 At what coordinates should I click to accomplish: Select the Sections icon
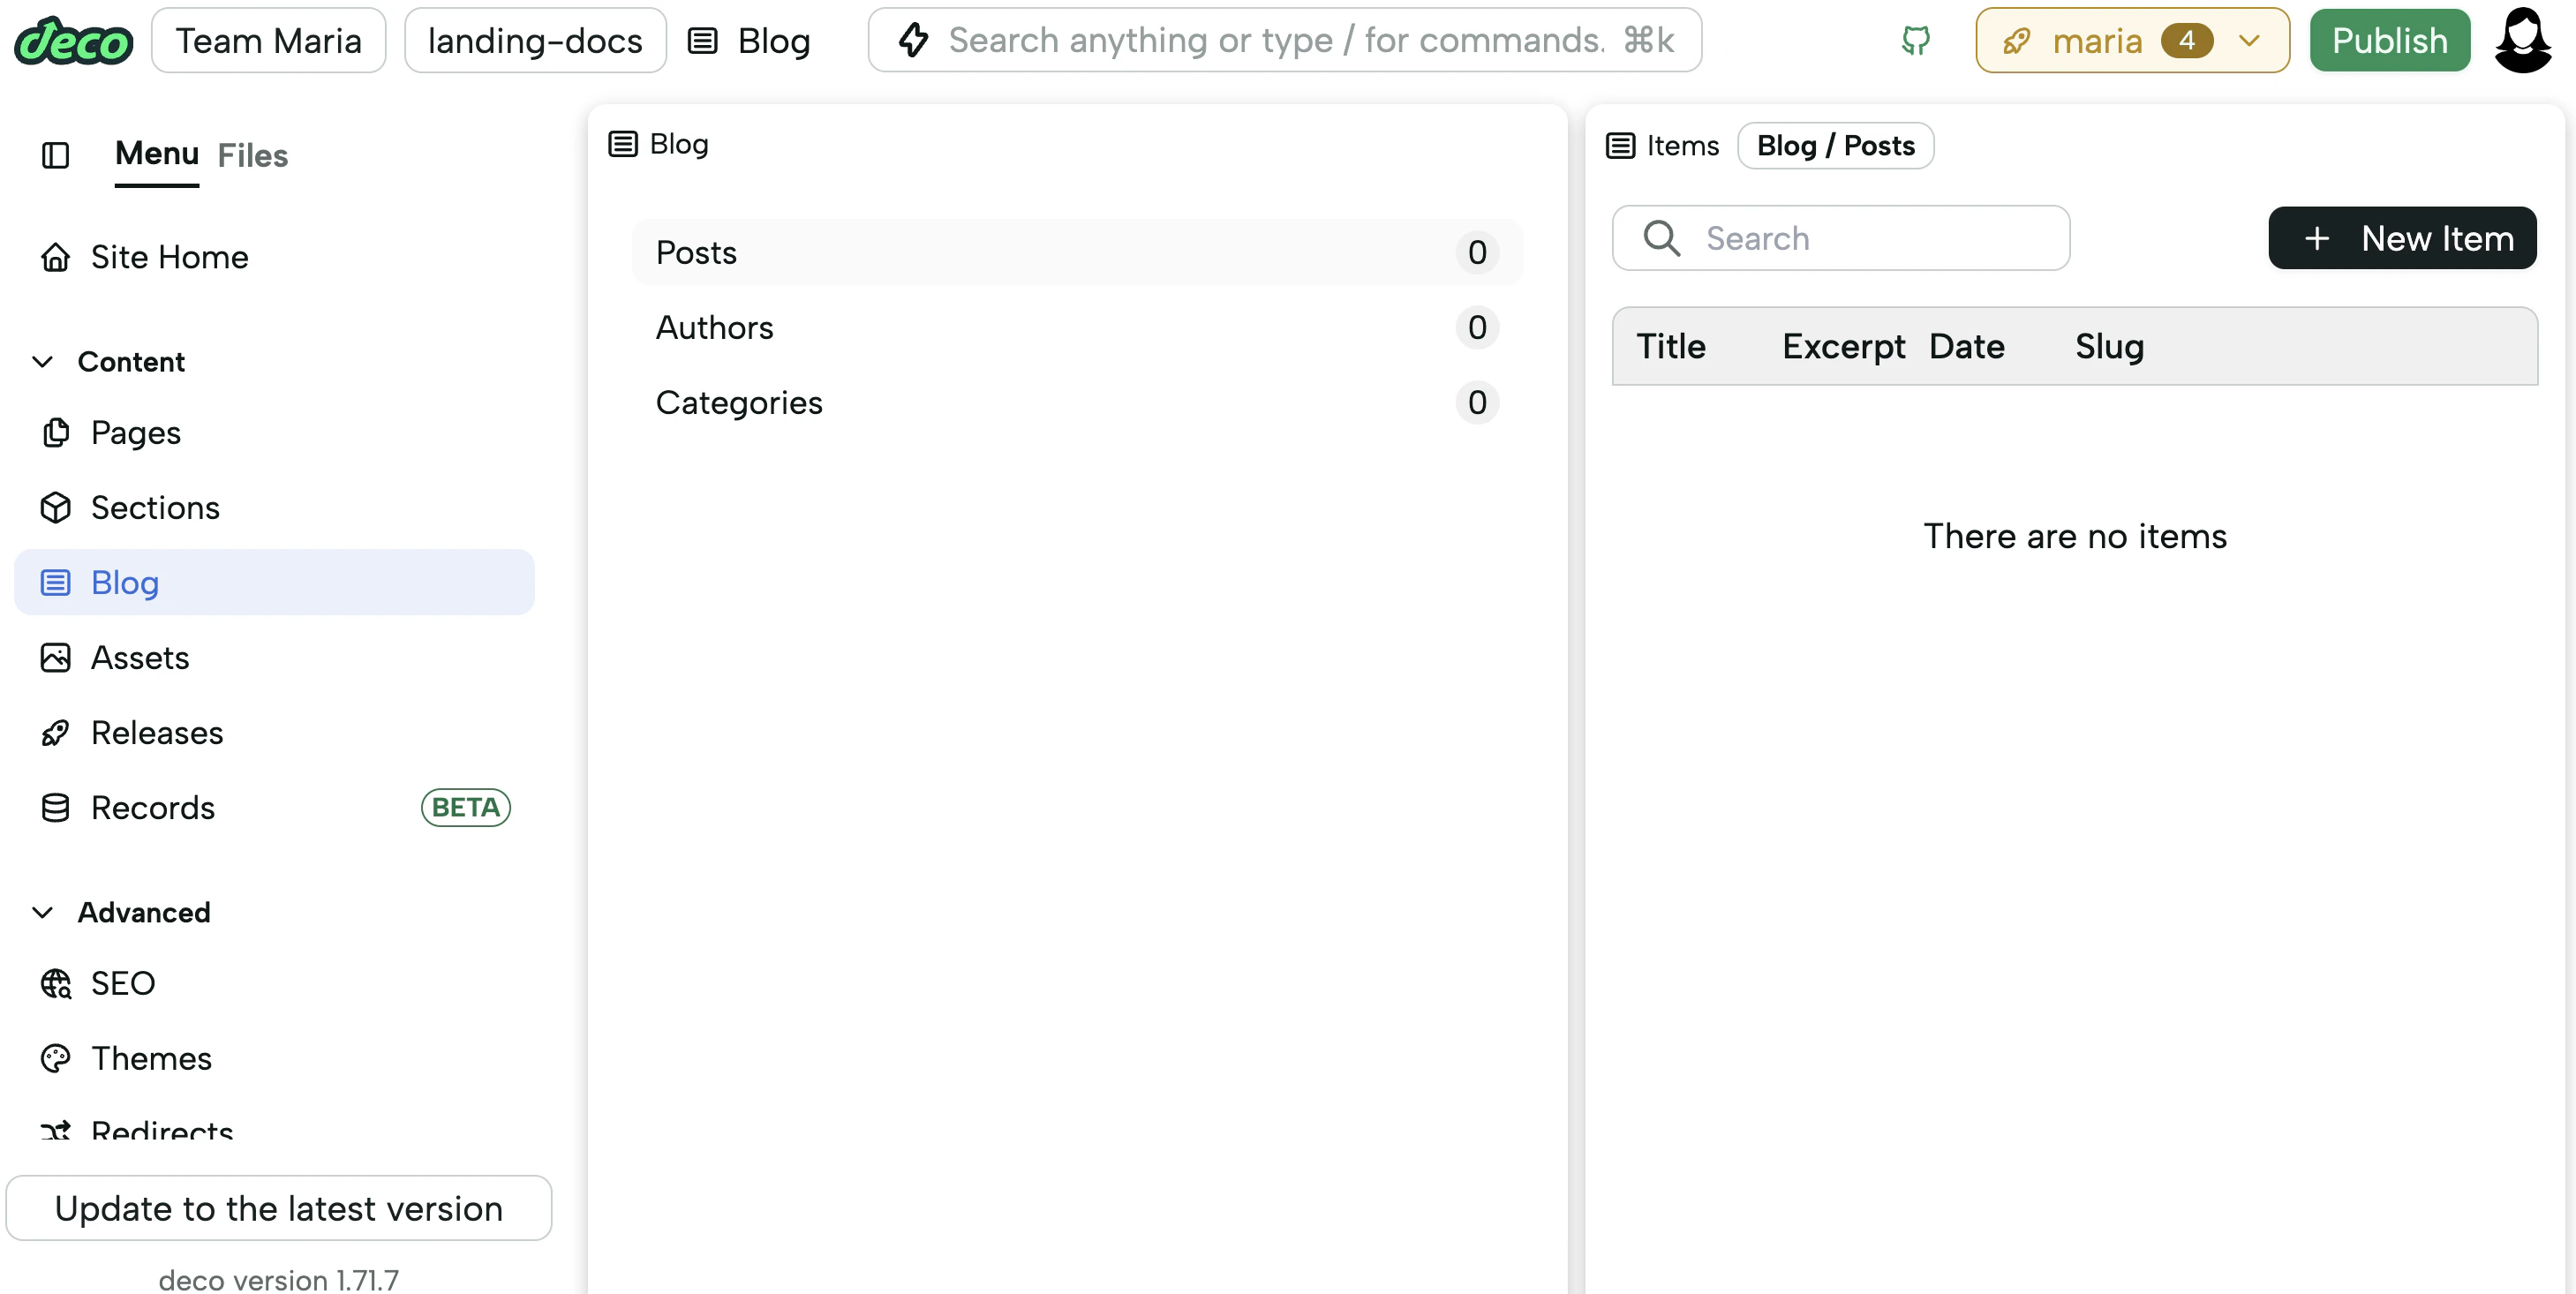pyautogui.click(x=56, y=507)
